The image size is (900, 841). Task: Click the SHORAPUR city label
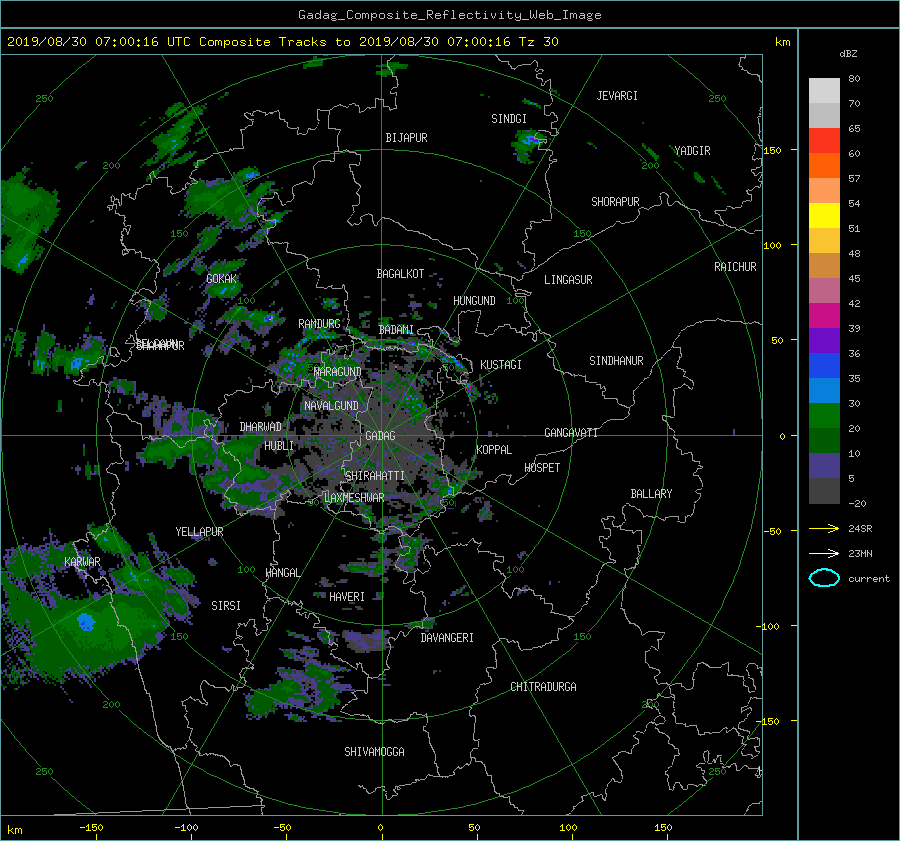pos(615,202)
